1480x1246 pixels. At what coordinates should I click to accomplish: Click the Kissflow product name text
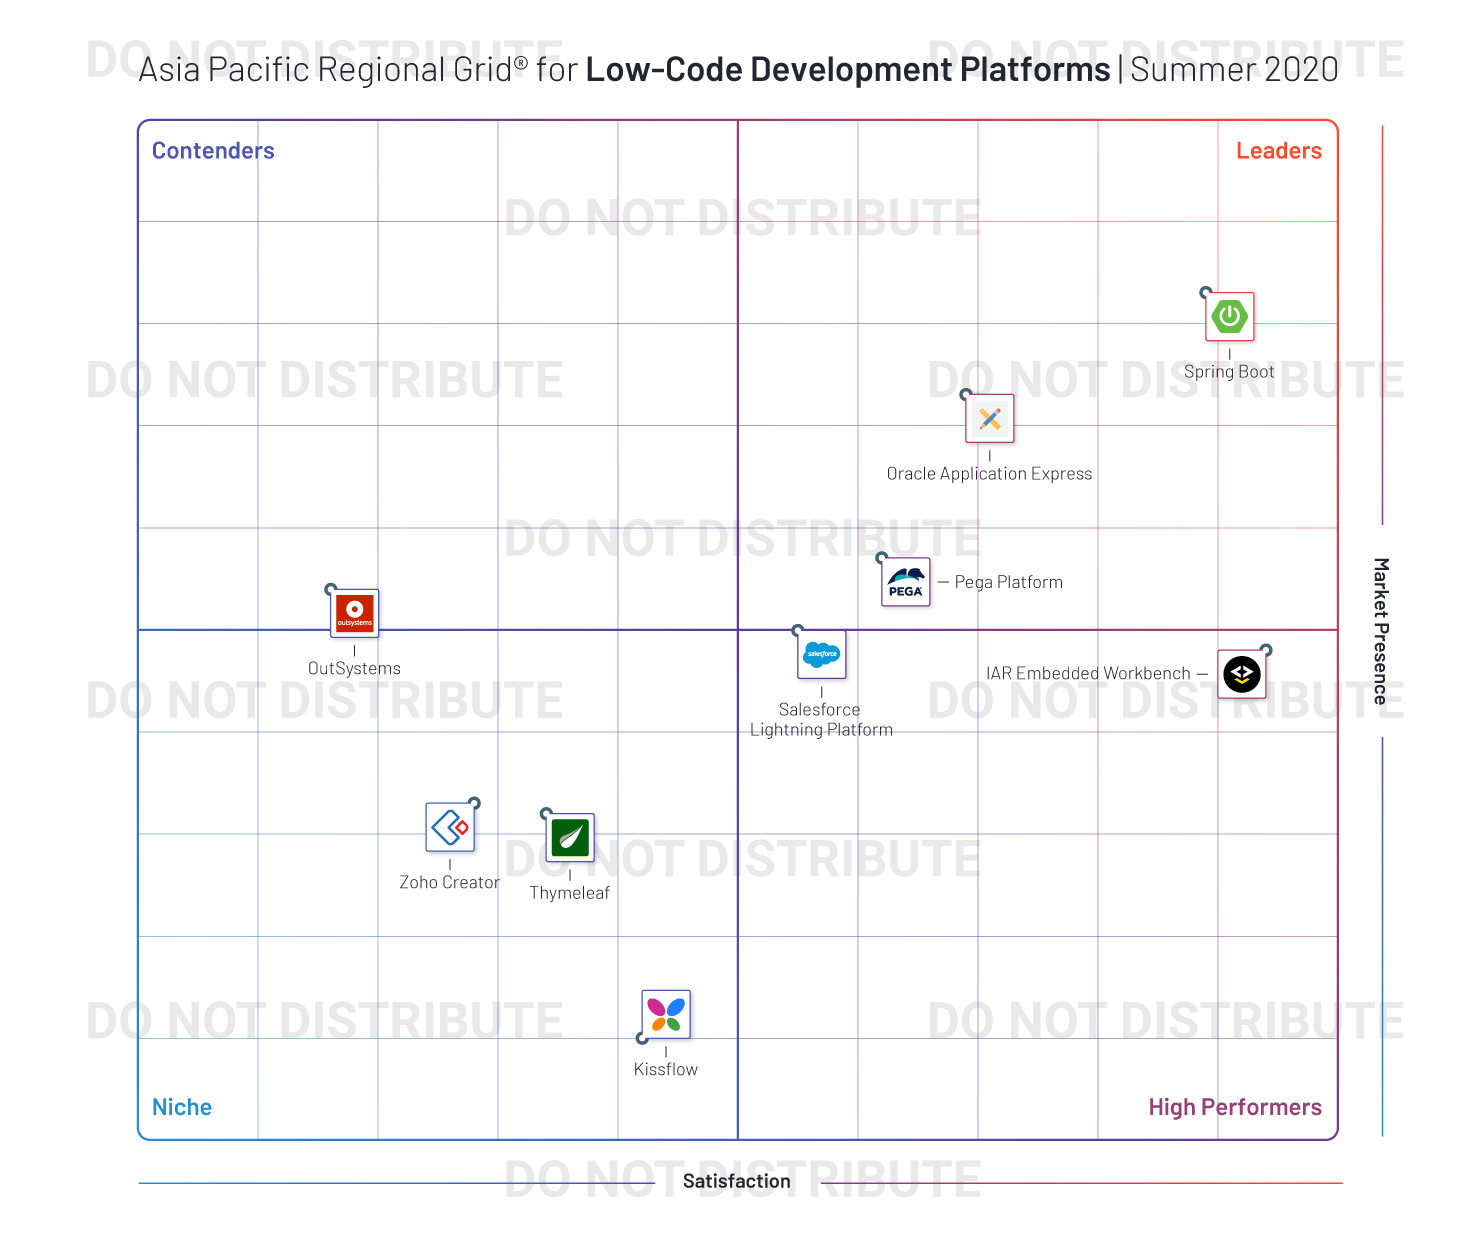point(665,1068)
